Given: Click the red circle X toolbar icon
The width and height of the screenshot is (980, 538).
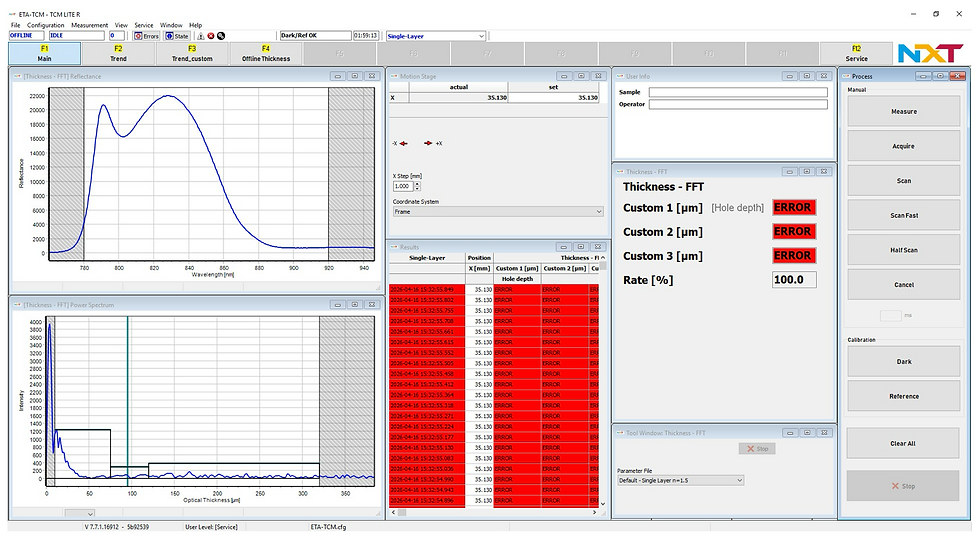Looking at the screenshot, I should tap(211, 36).
